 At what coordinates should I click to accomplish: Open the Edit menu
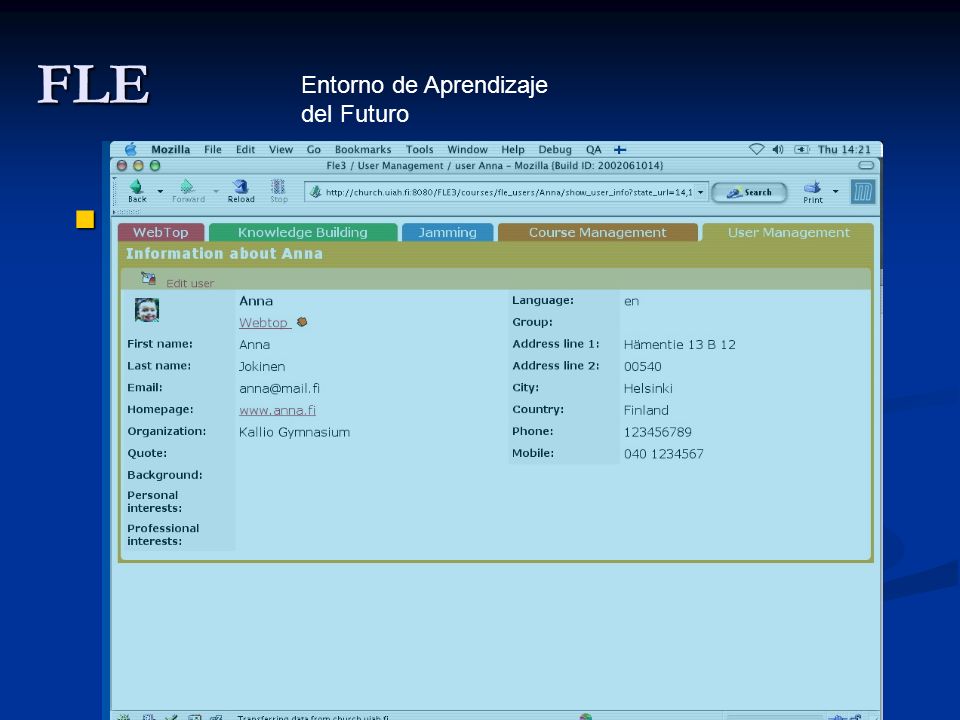[246, 149]
